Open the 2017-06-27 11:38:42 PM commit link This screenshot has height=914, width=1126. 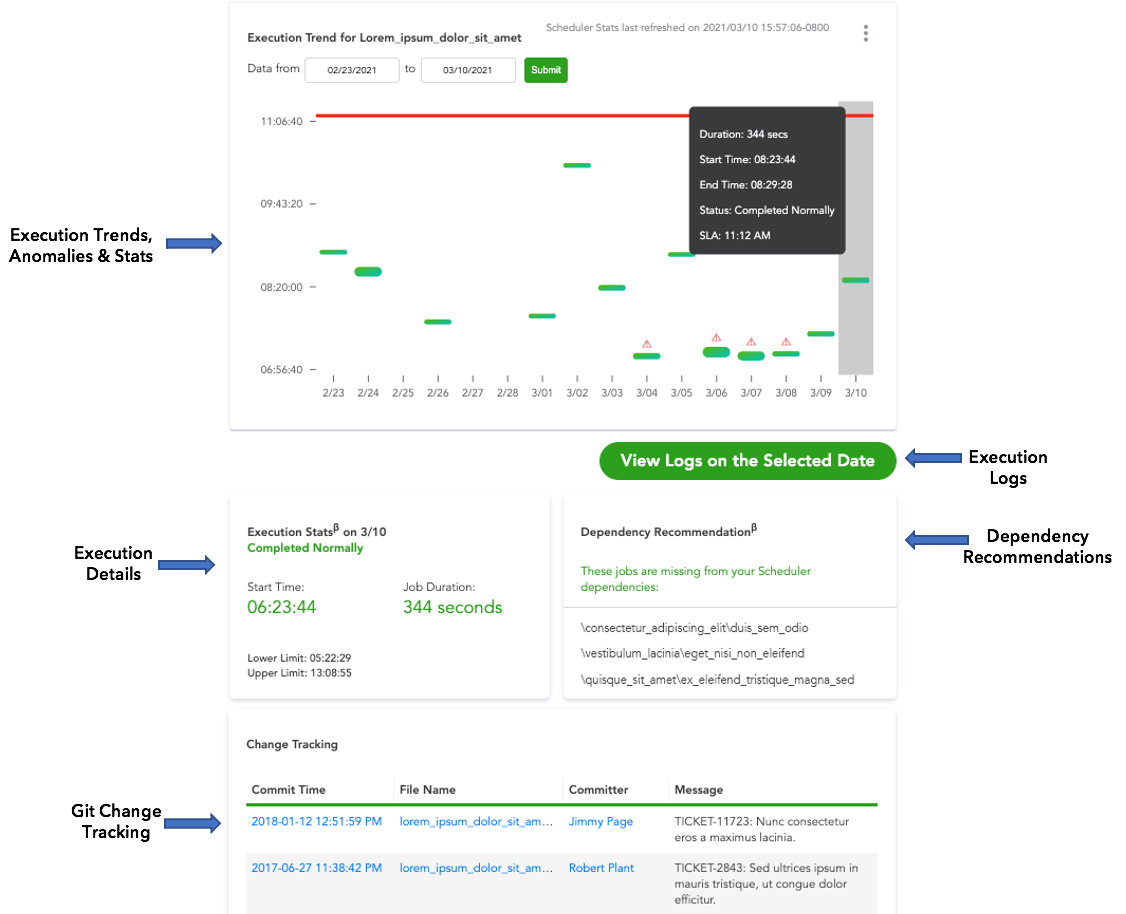click(x=316, y=868)
